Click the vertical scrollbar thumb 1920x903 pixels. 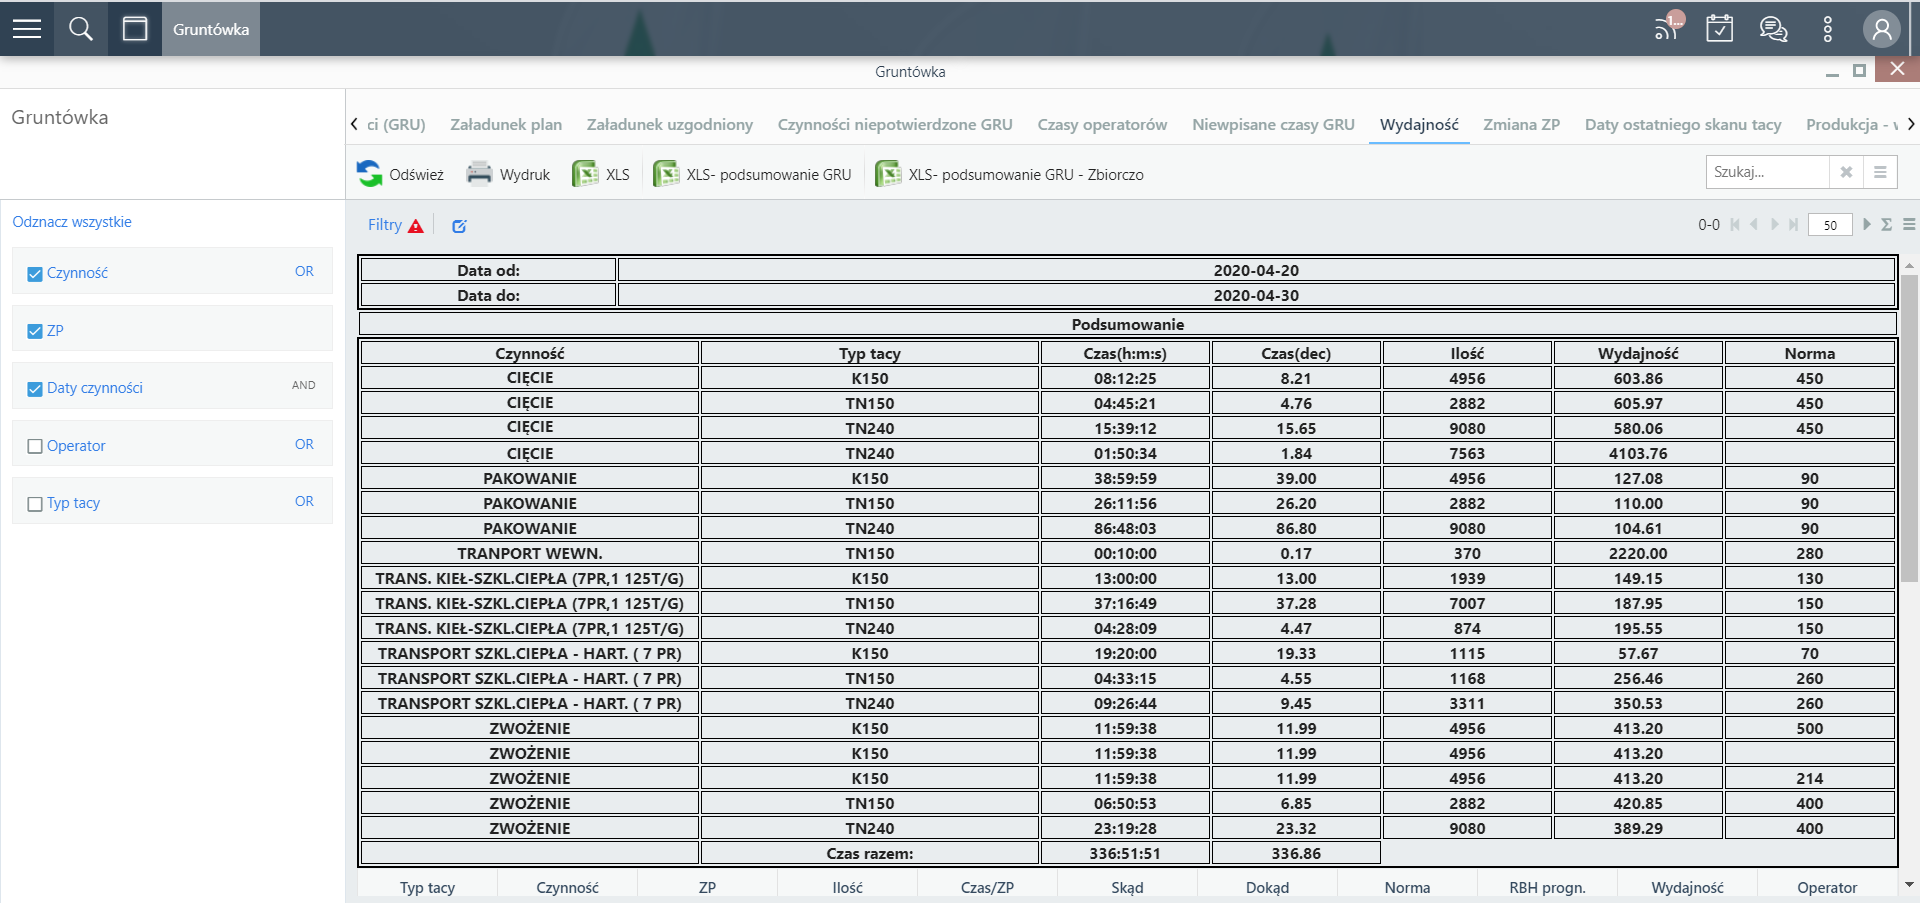[x=1909, y=430]
